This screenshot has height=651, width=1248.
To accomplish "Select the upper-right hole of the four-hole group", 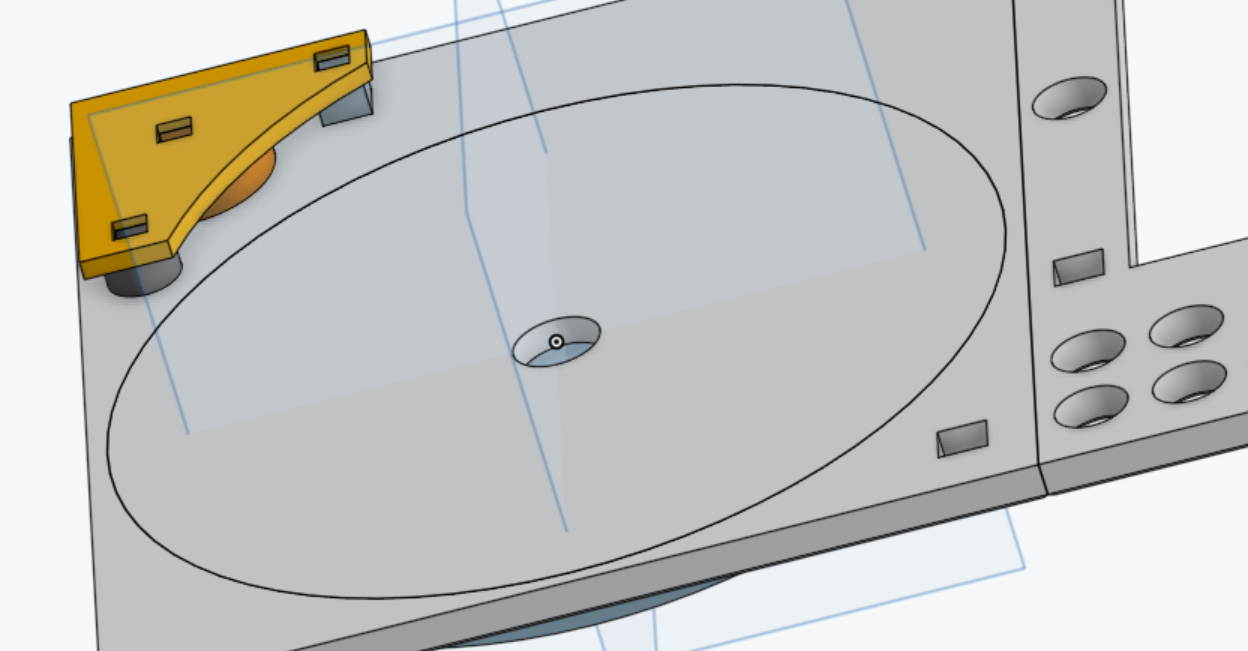I will pyautogui.click(x=1186, y=327).
